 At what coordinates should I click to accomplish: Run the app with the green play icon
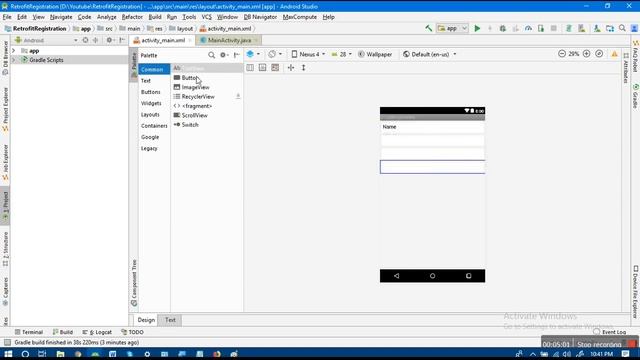[x=477, y=28]
